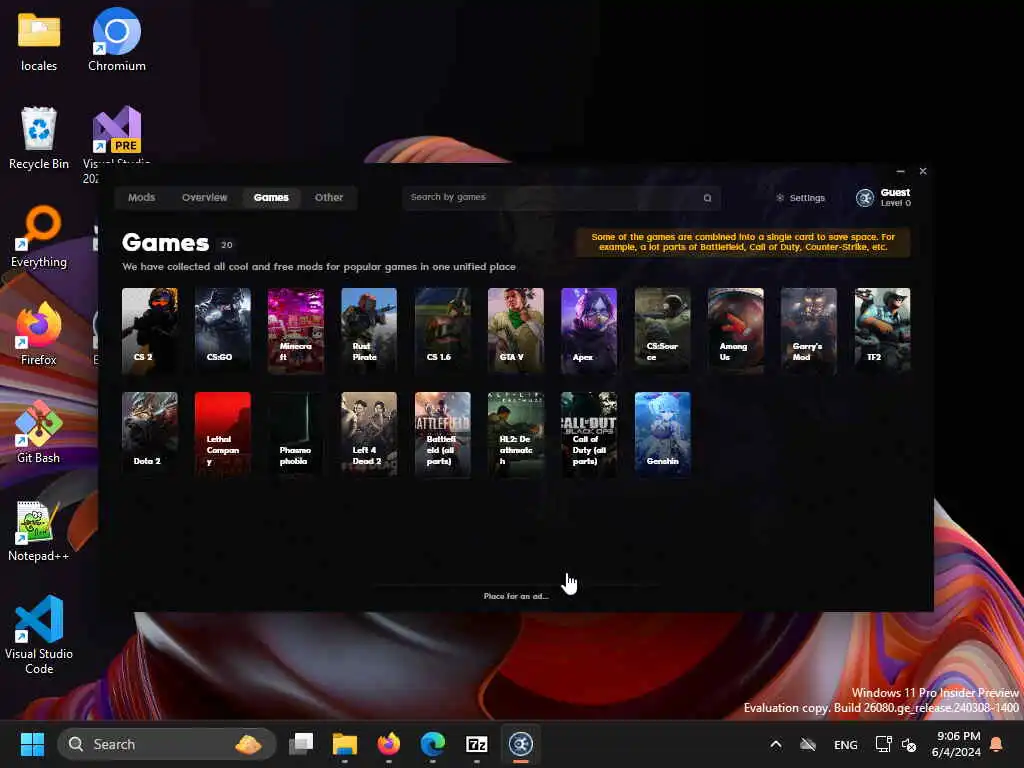Launch Chromium from the desktop

(117, 40)
